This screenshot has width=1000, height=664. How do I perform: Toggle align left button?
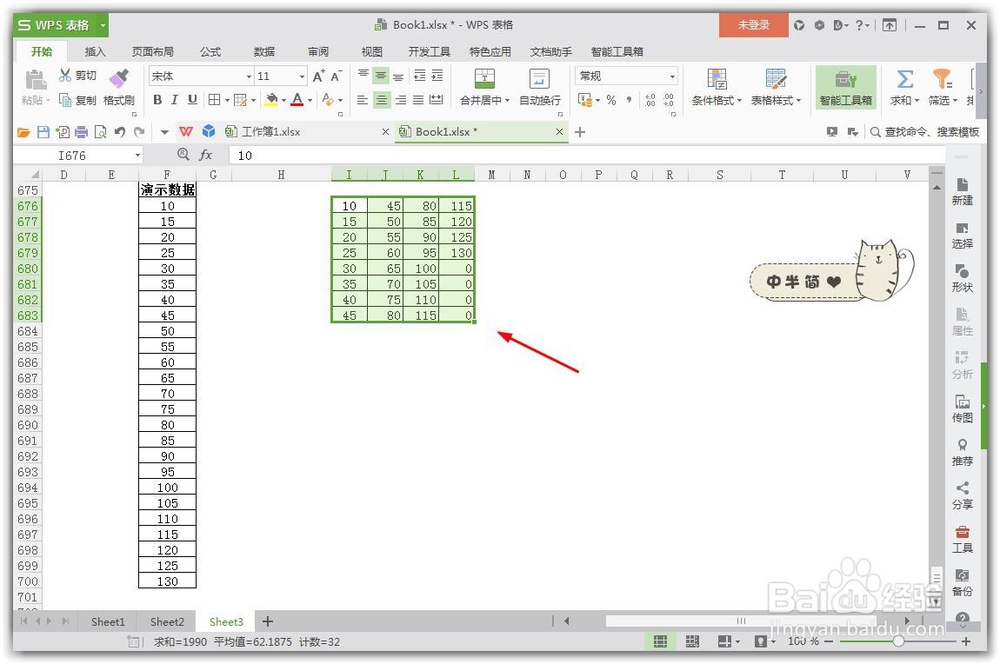pyautogui.click(x=362, y=100)
